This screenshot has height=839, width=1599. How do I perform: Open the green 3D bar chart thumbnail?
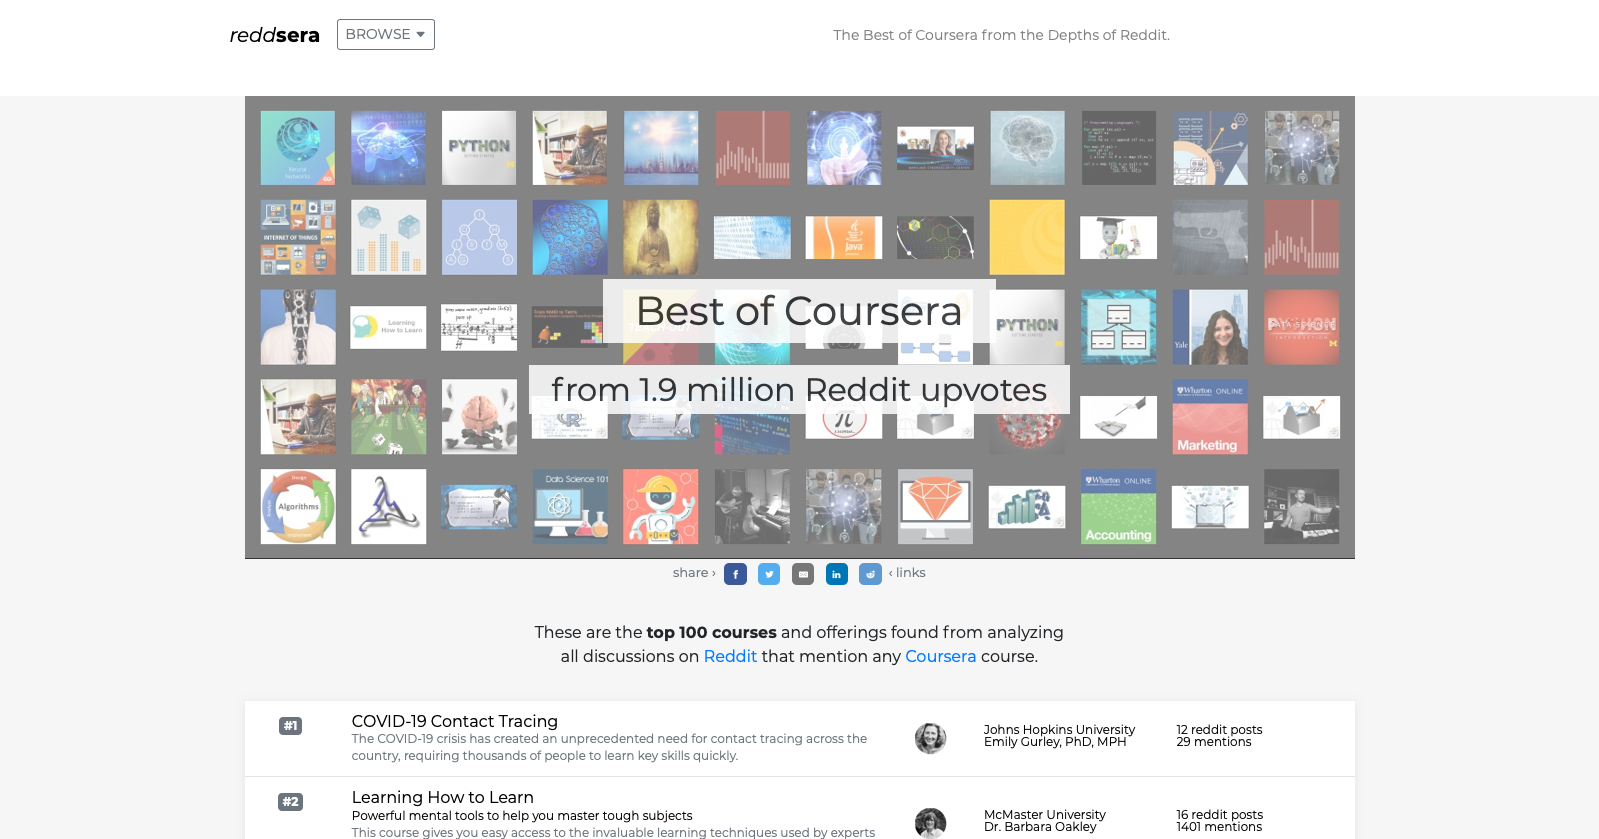point(1027,507)
